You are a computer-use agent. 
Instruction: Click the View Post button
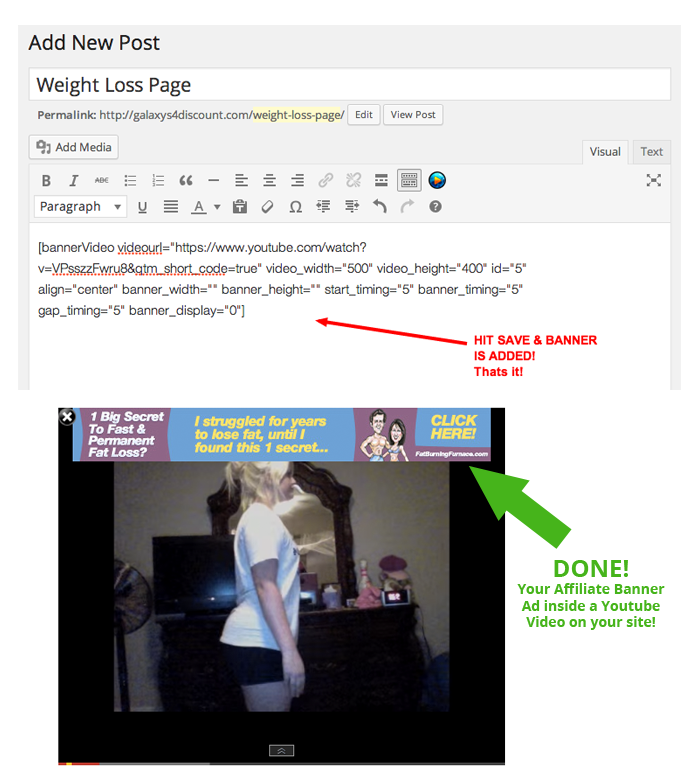tap(413, 115)
